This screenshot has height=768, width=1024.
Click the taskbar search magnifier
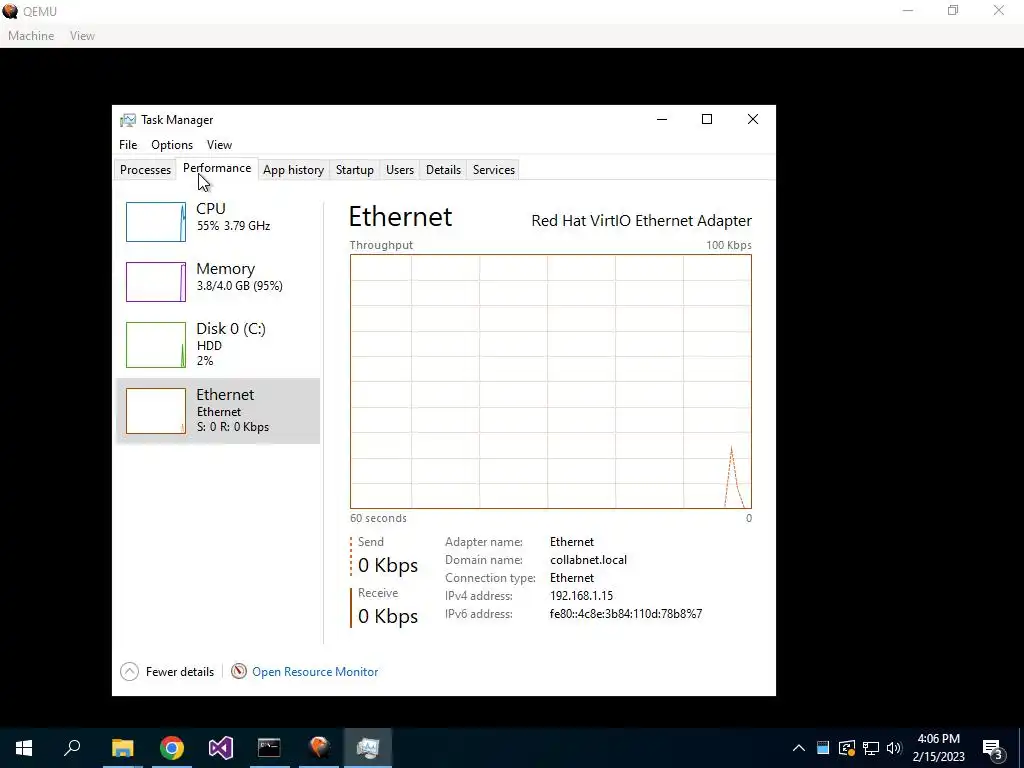pos(72,748)
